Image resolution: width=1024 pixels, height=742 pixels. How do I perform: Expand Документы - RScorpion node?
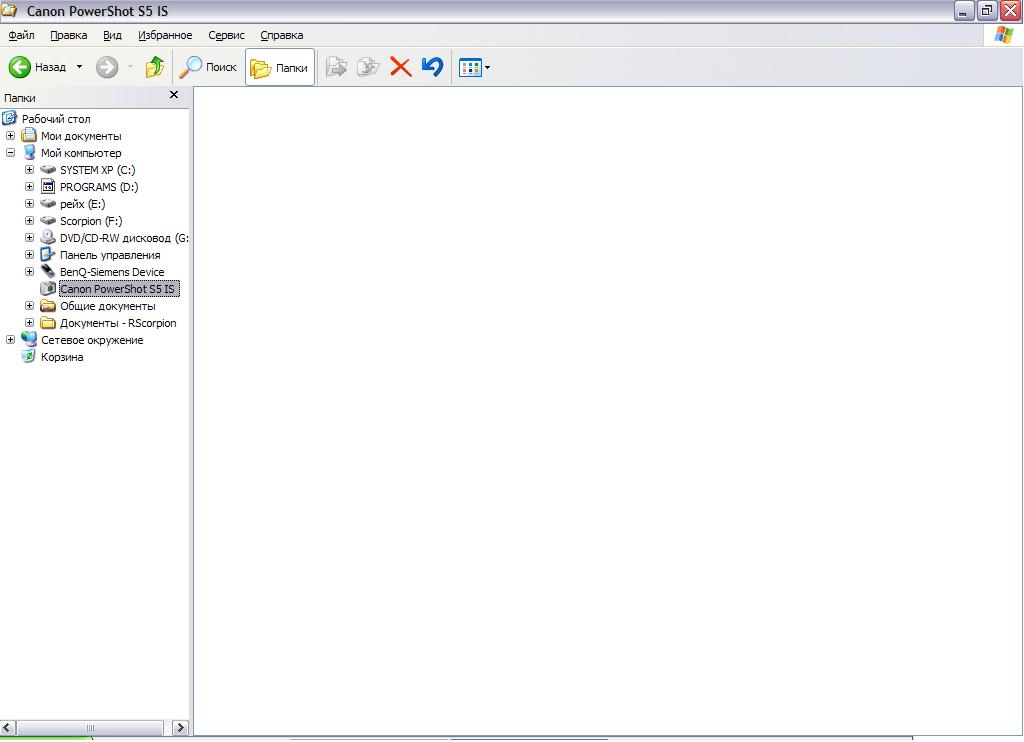[x=29, y=323]
